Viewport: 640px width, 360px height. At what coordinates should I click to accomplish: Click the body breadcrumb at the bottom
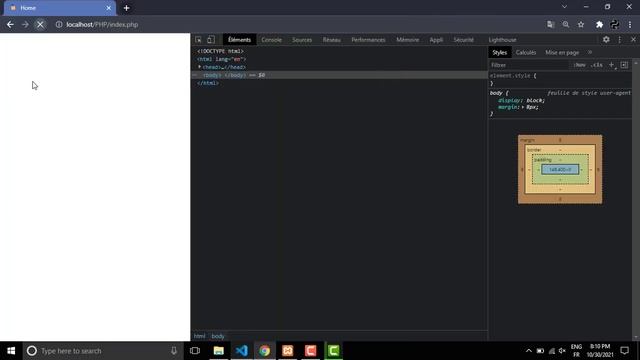point(218,336)
